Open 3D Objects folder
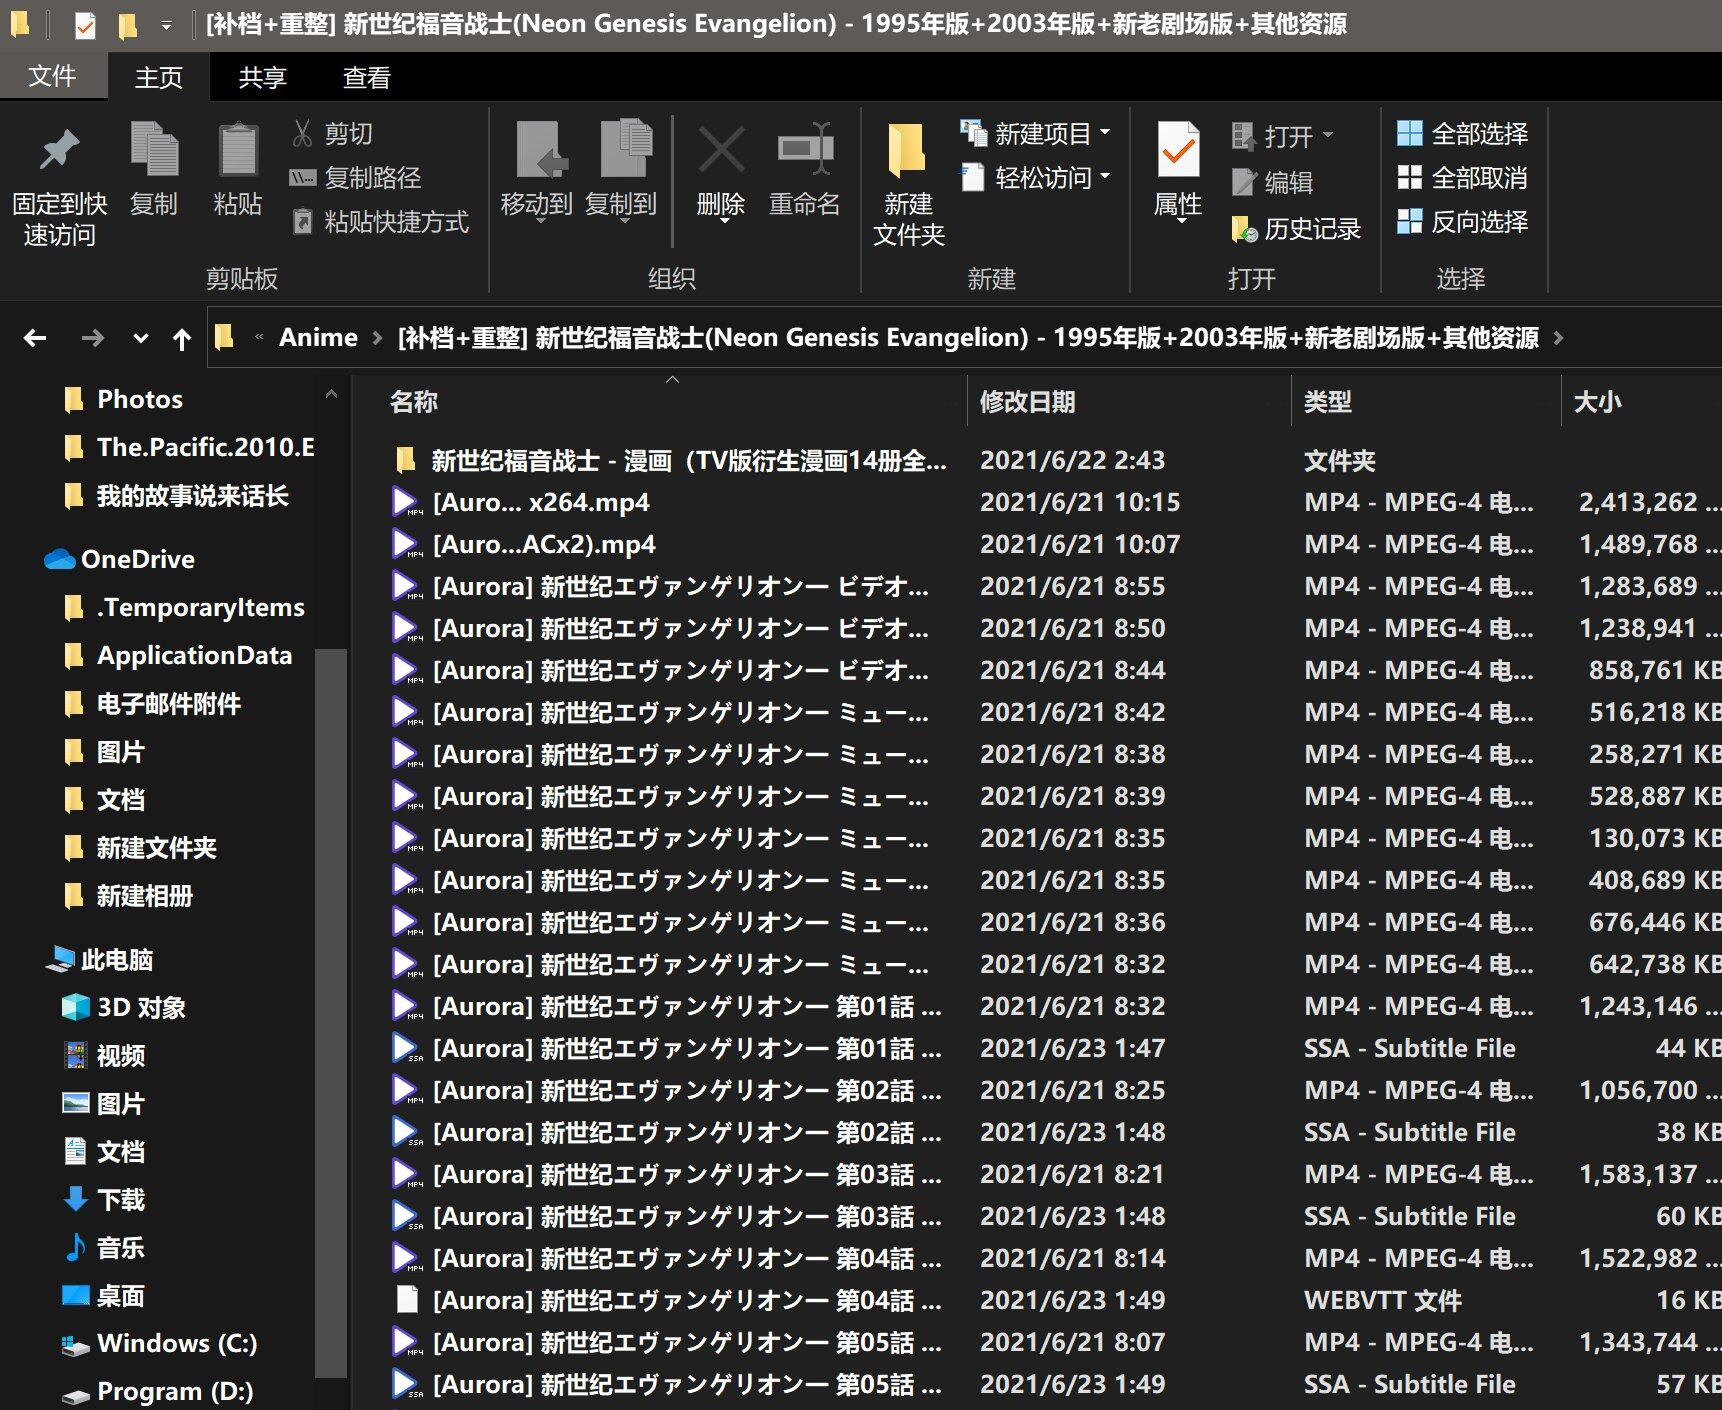Viewport: 1722px width, 1410px height. 124,1007
